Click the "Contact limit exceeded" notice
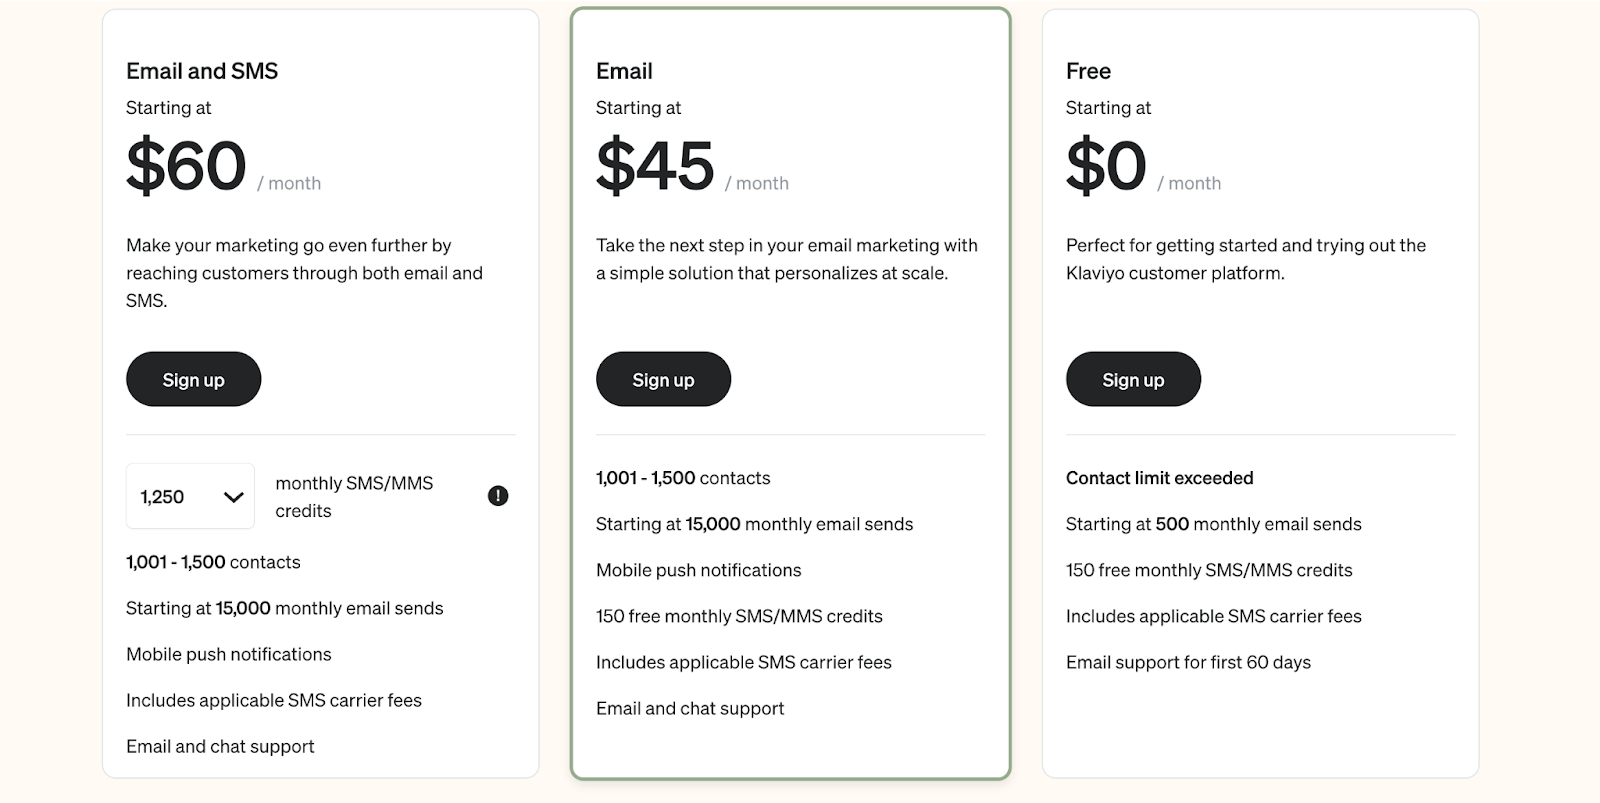The height and width of the screenshot is (803, 1600). click(1159, 478)
